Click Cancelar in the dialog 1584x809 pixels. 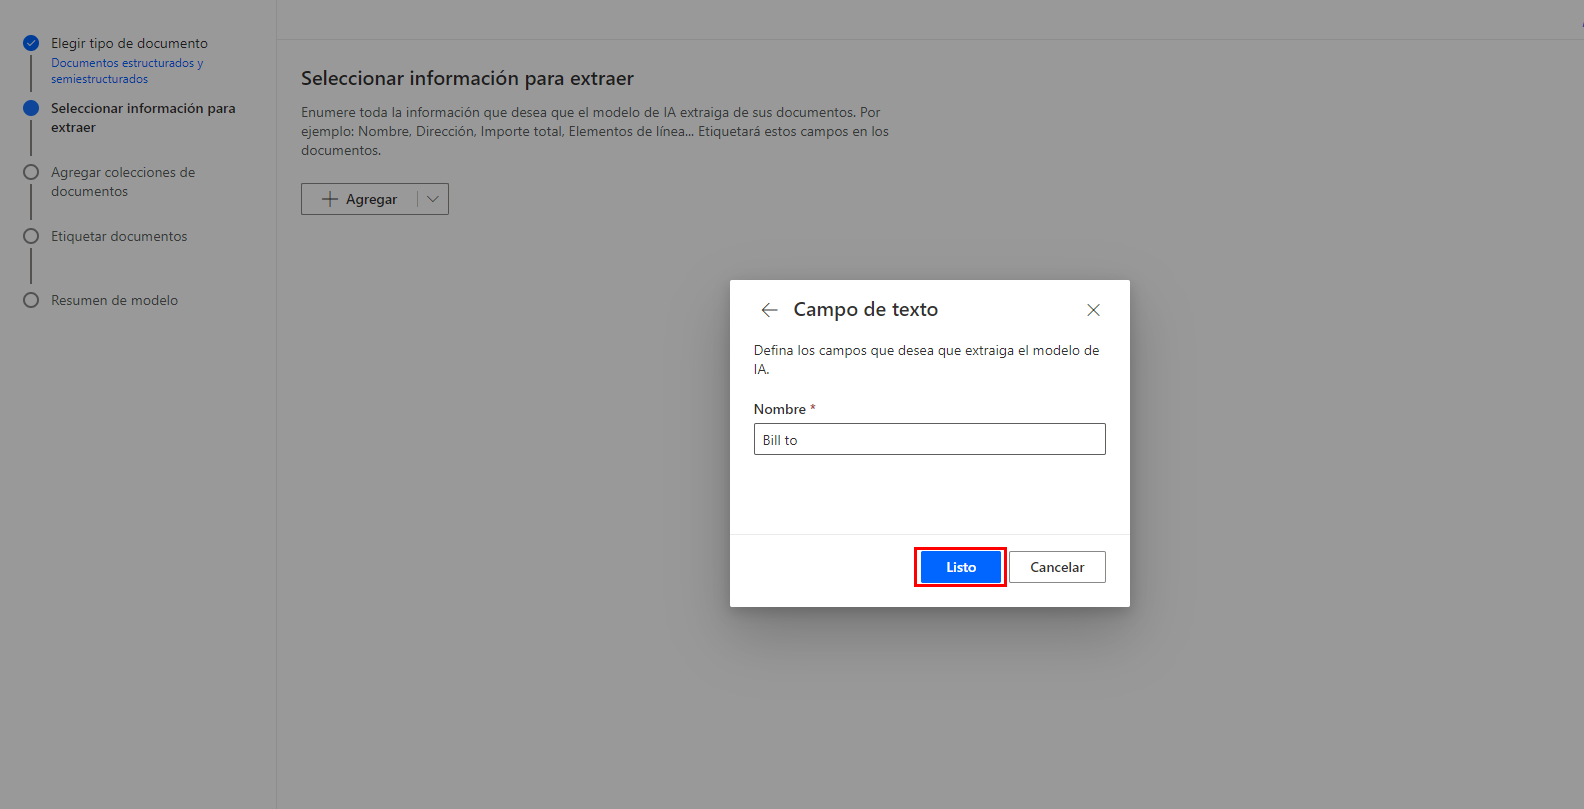coord(1057,567)
